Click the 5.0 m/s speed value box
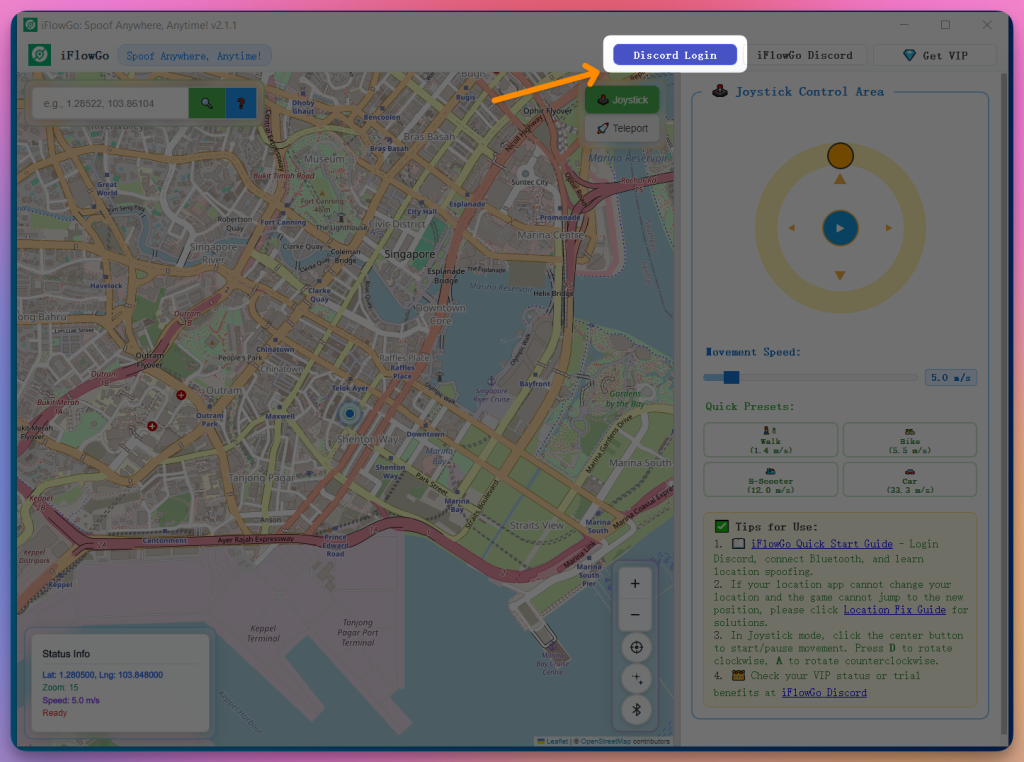 point(950,377)
